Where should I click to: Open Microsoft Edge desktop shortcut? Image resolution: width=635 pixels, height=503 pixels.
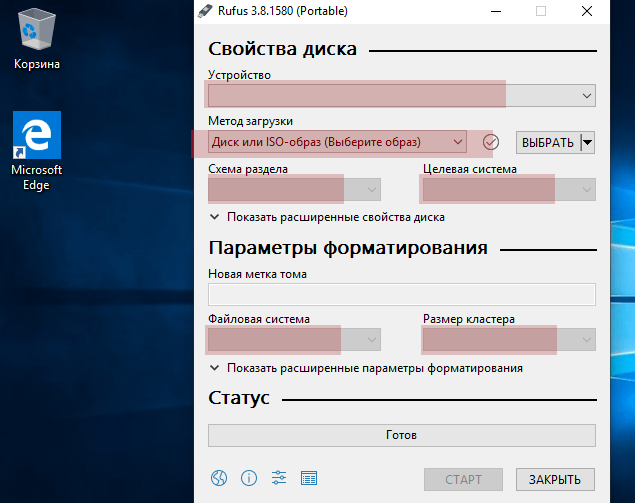tap(37, 151)
